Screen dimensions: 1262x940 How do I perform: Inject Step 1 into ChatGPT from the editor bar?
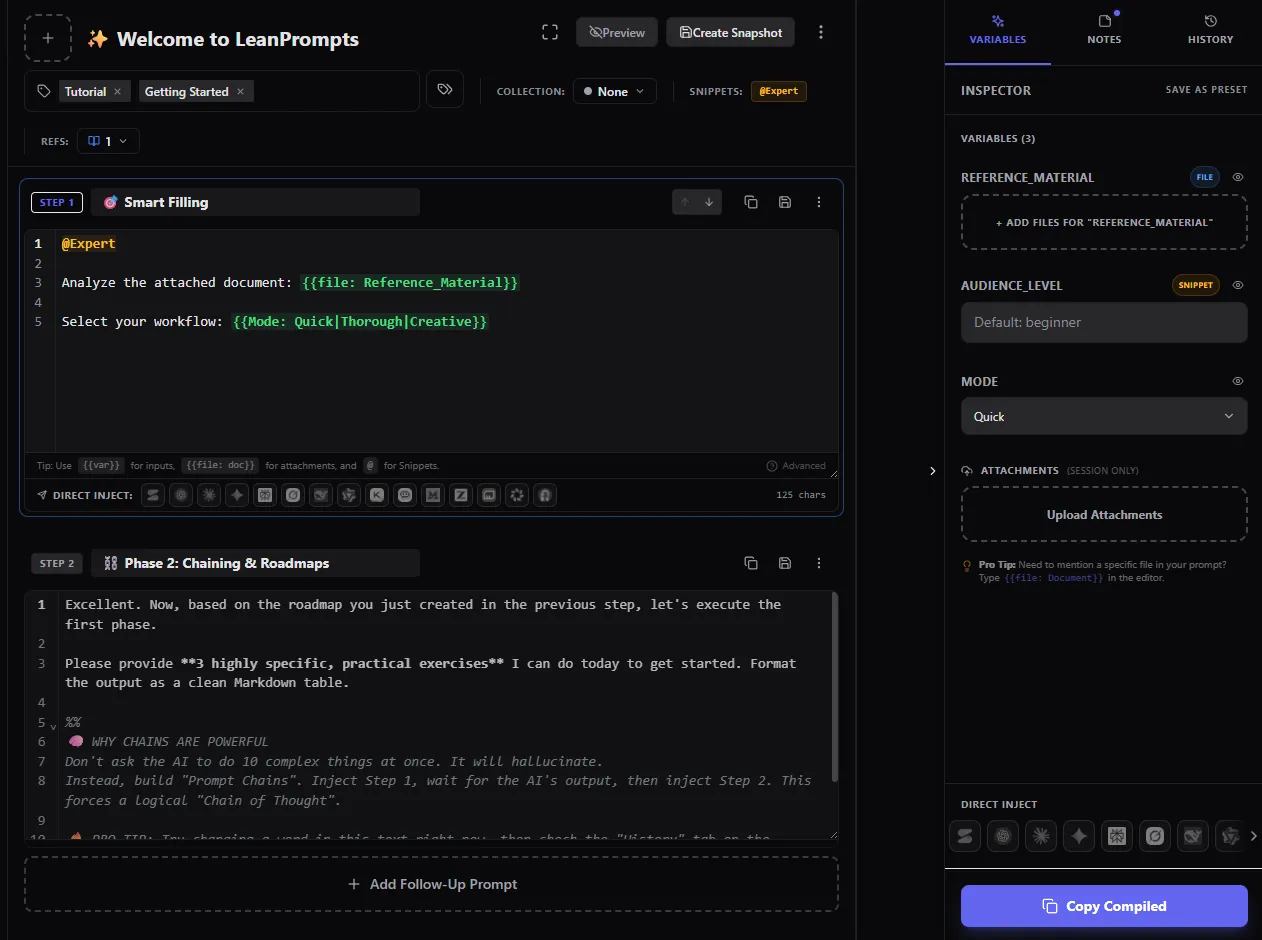(x=181, y=494)
